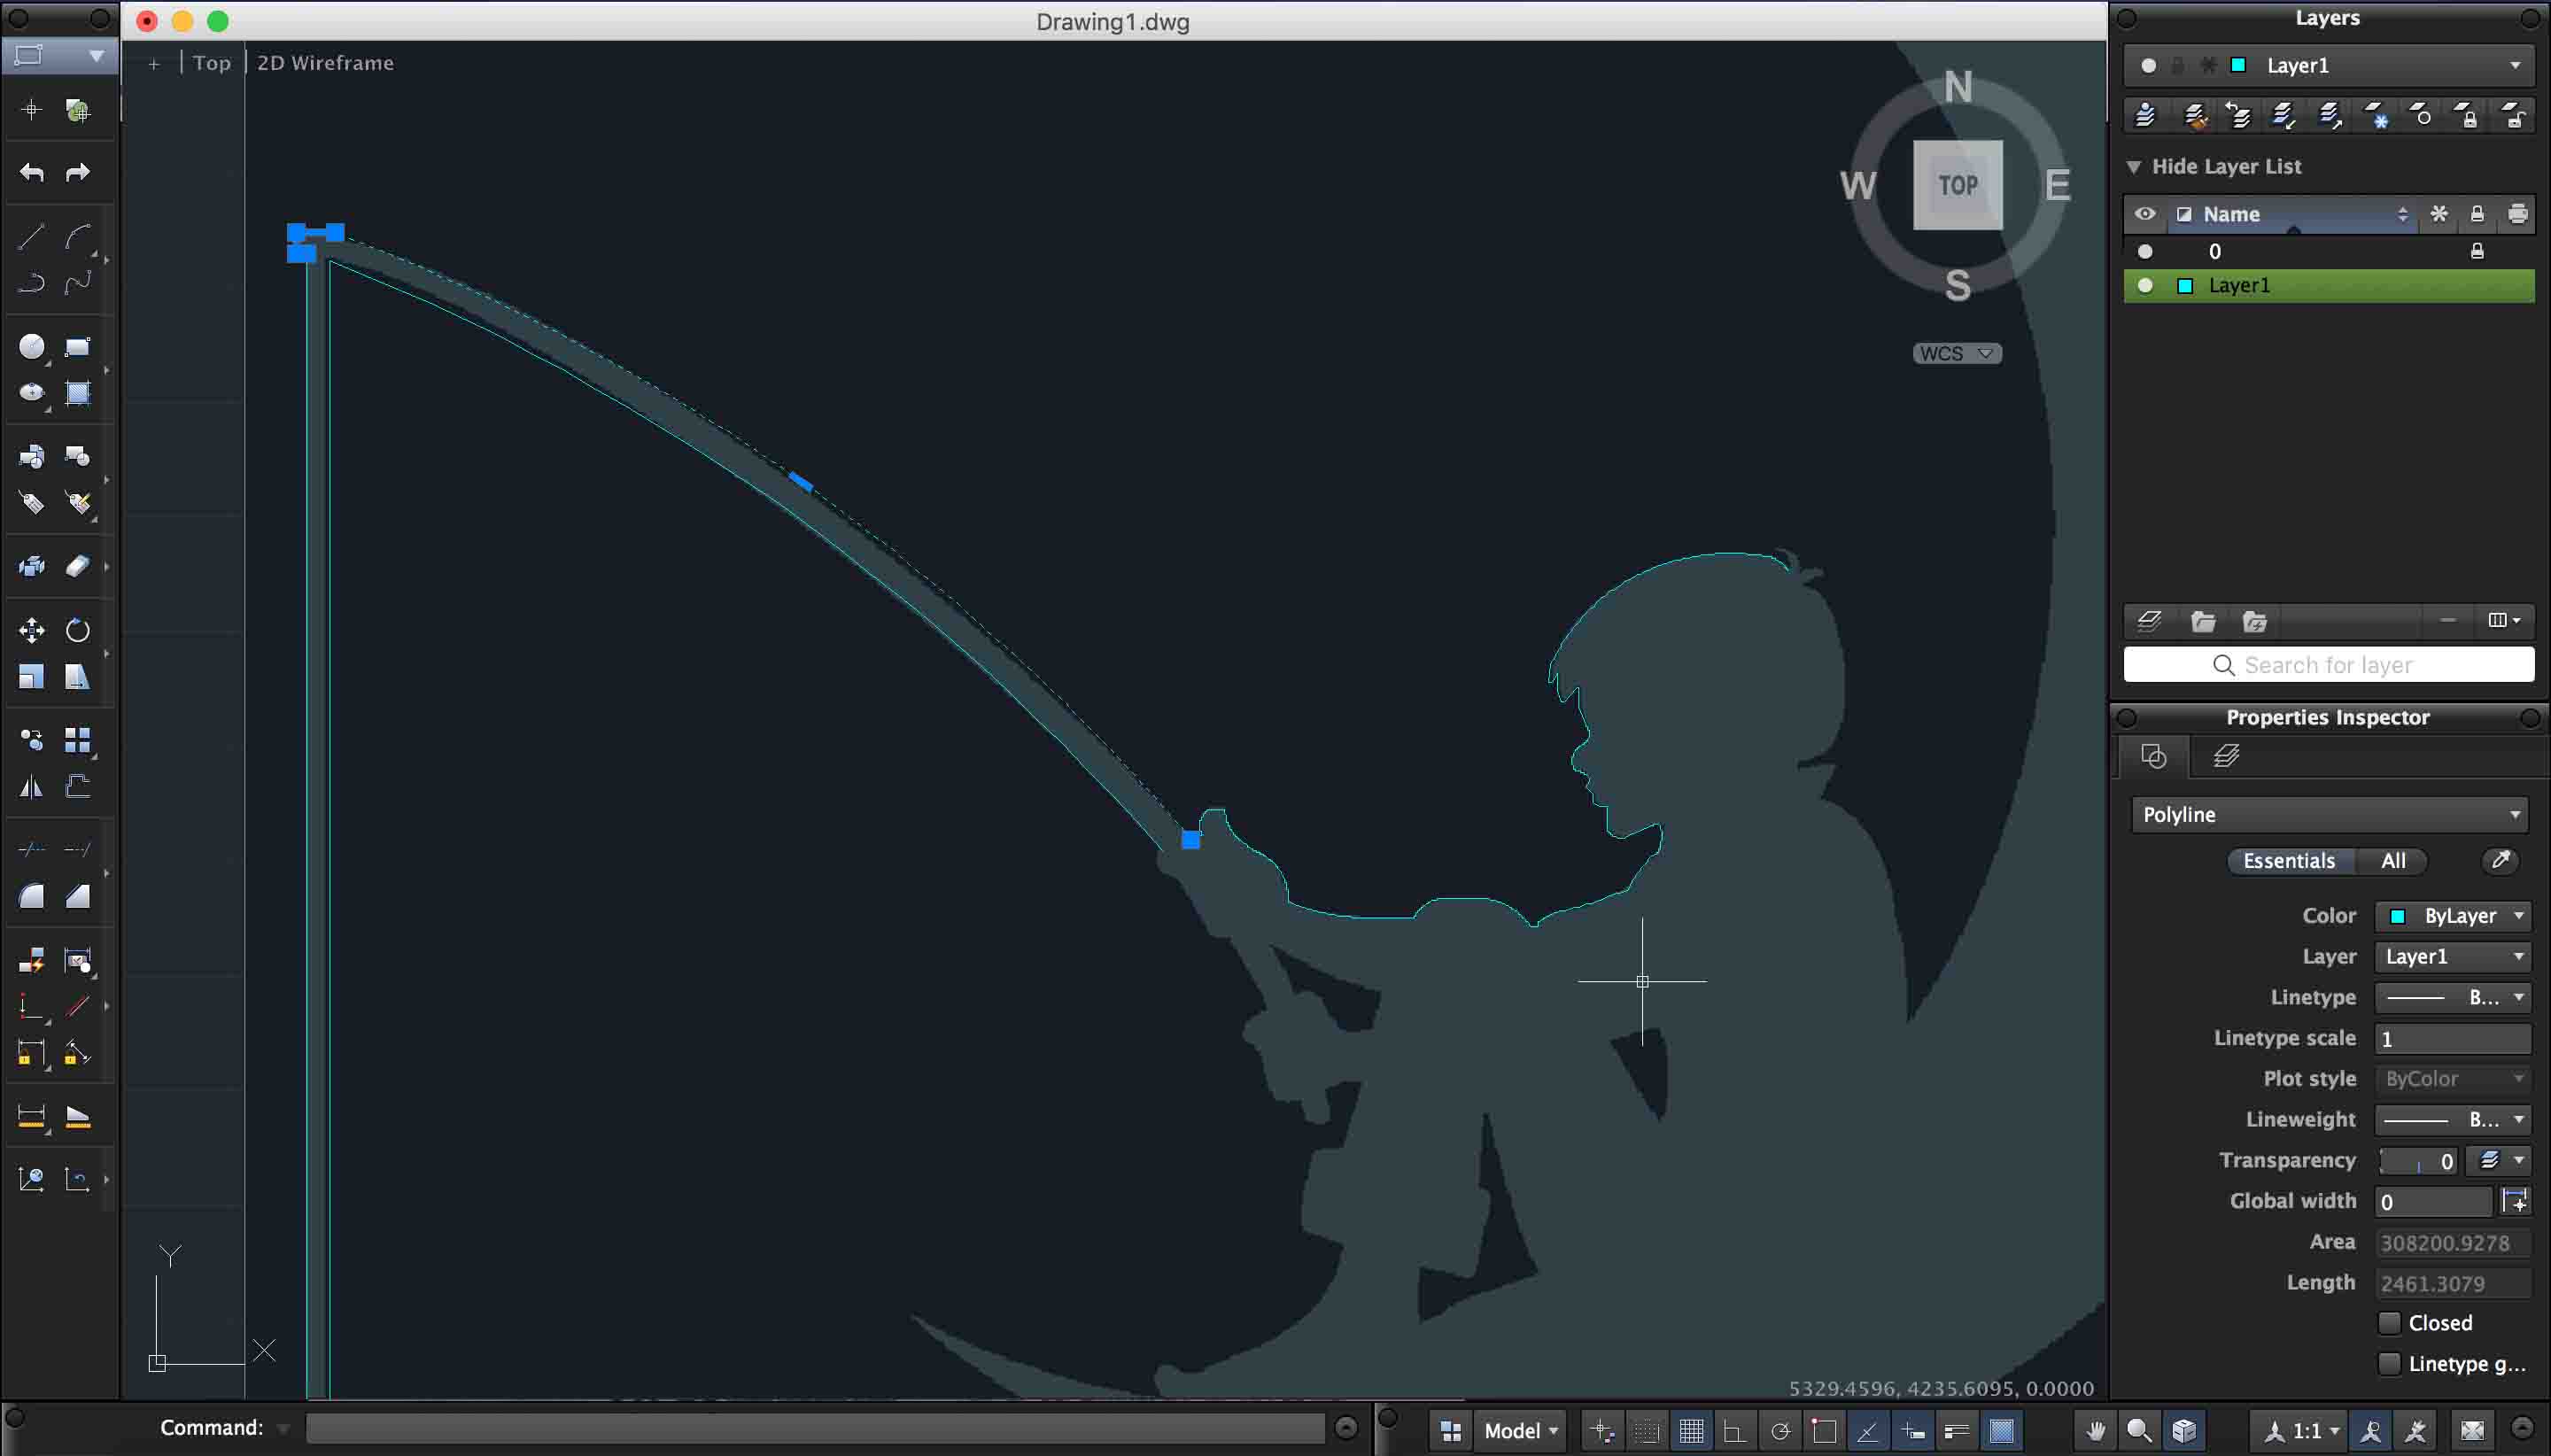Select the Circle tool

click(x=31, y=348)
